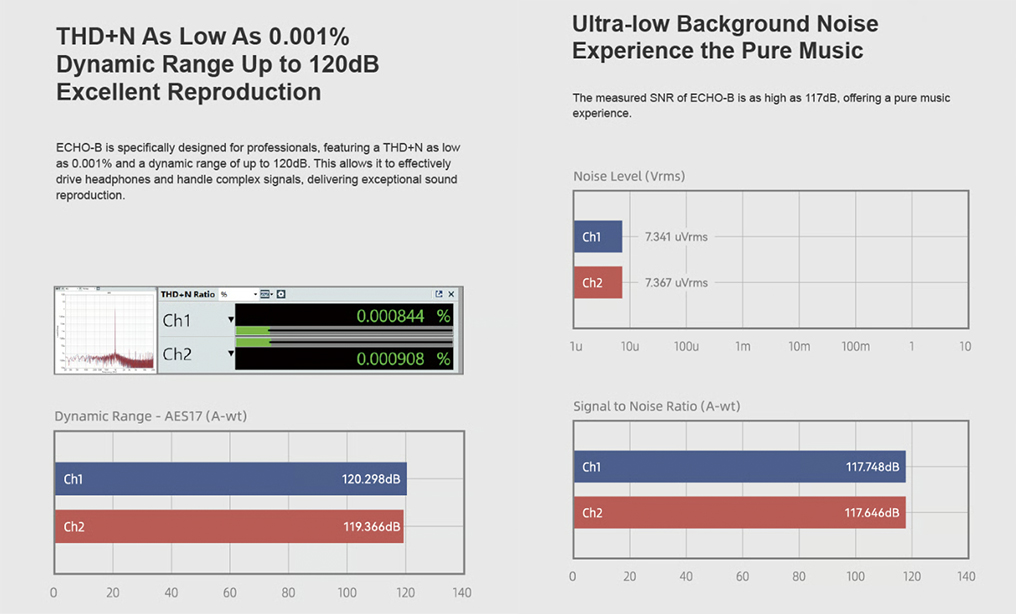Click the Ch2 label in the THD+N meter
Image resolution: width=1016 pixels, height=614 pixels.
[x=177, y=354]
